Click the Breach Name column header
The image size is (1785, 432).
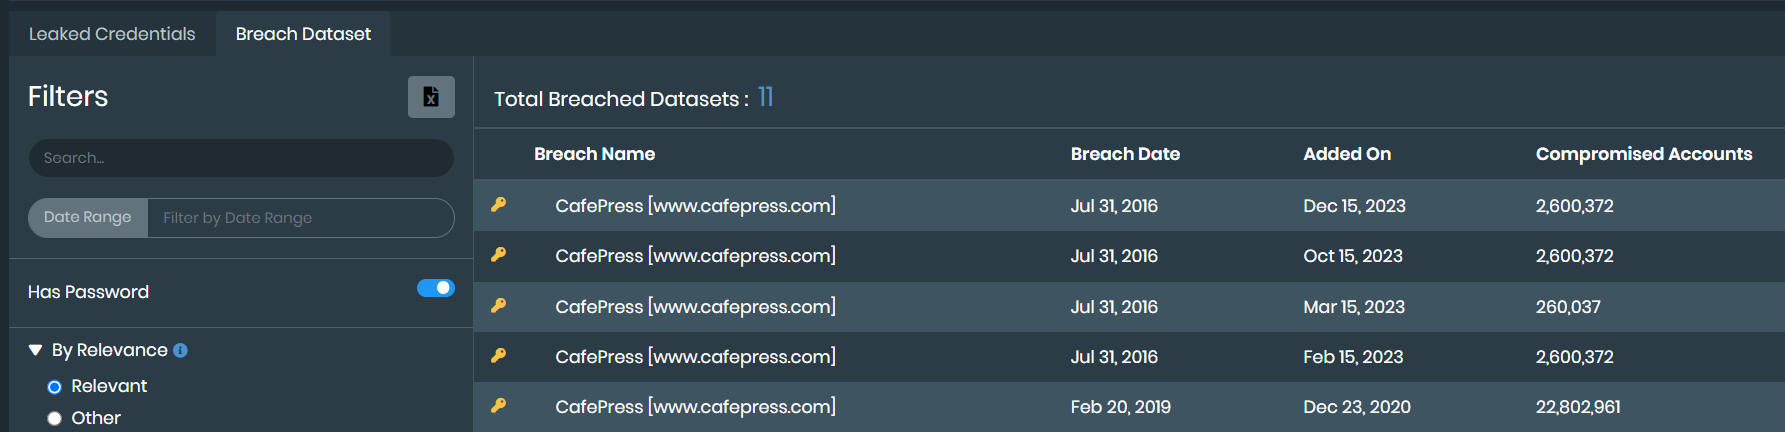[594, 154]
